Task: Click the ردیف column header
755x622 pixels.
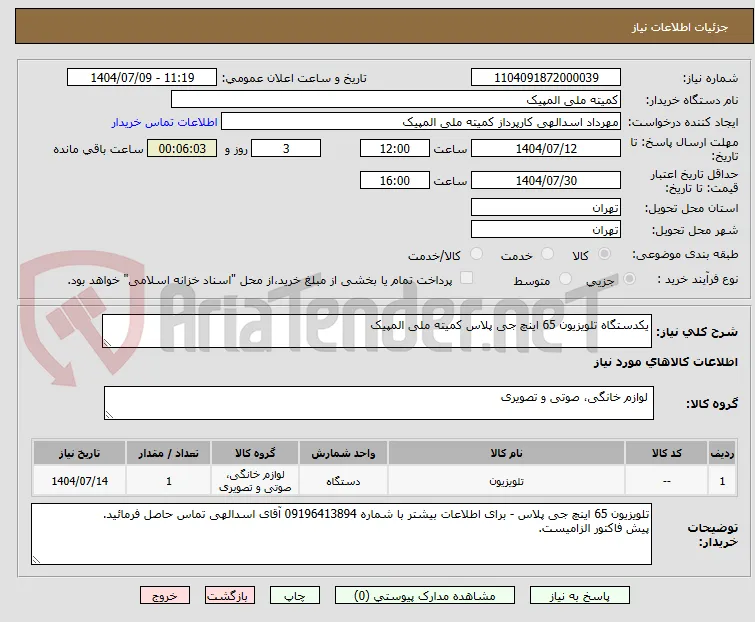Action: coord(722,453)
